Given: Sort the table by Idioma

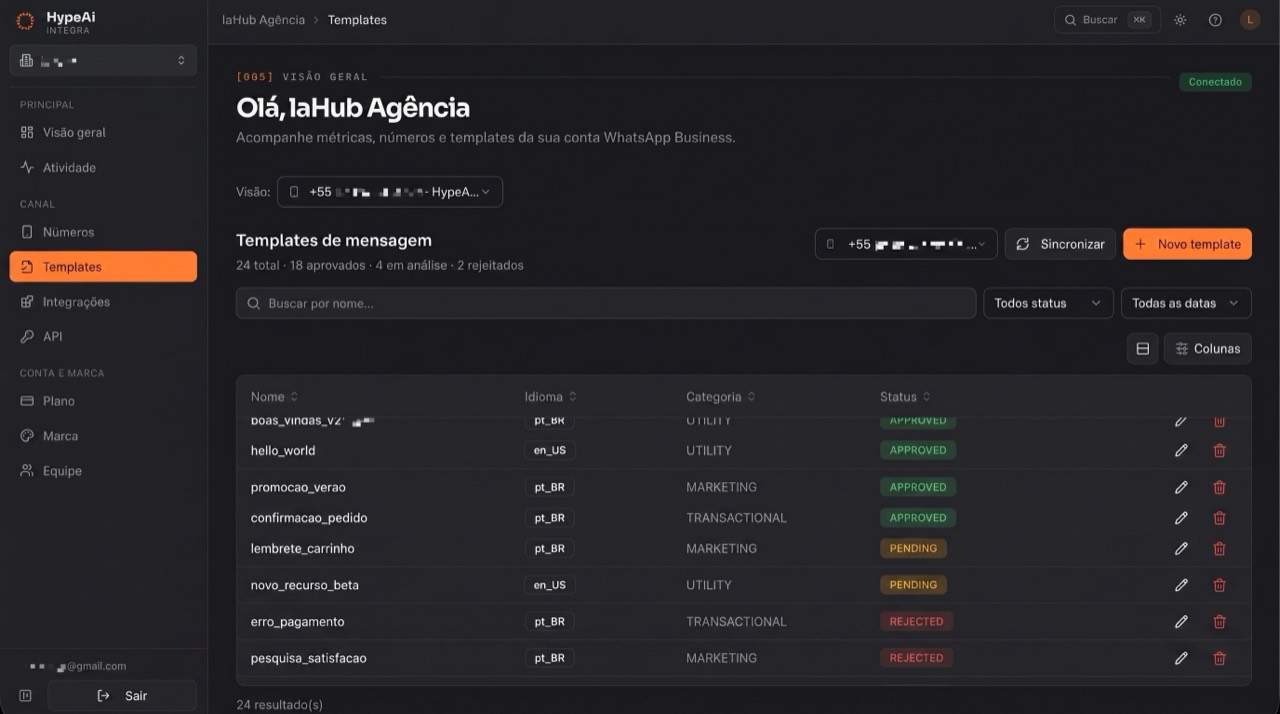Looking at the screenshot, I should point(550,397).
